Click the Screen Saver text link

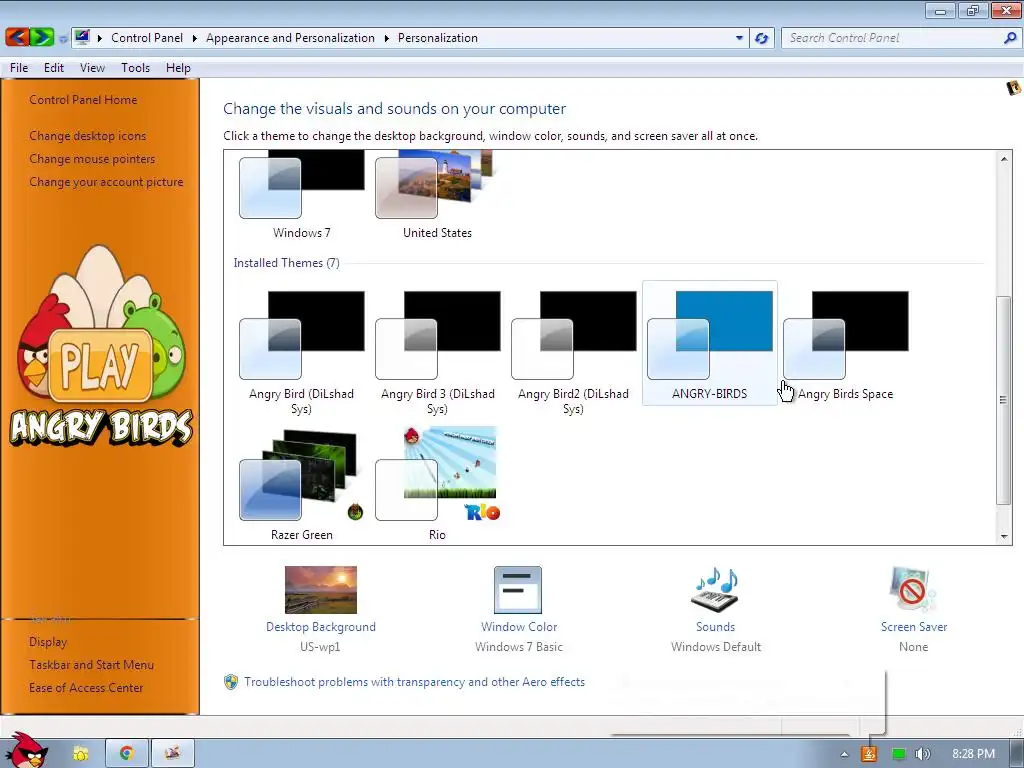pos(914,627)
